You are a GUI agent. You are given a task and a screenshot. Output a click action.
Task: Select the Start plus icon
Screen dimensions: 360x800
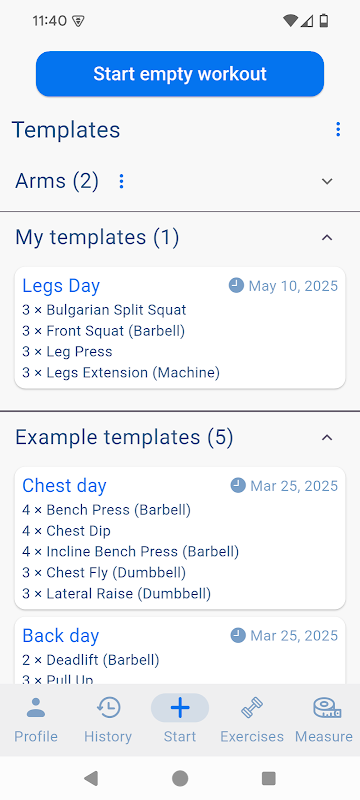180,708
